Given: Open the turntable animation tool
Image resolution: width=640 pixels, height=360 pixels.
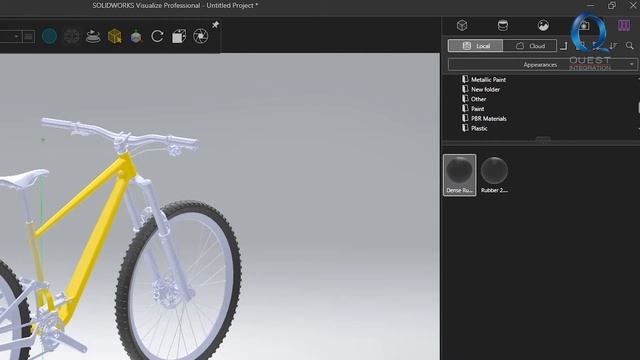Looking at the screenshot, I should pyautogui.click(x=93, y=36).
